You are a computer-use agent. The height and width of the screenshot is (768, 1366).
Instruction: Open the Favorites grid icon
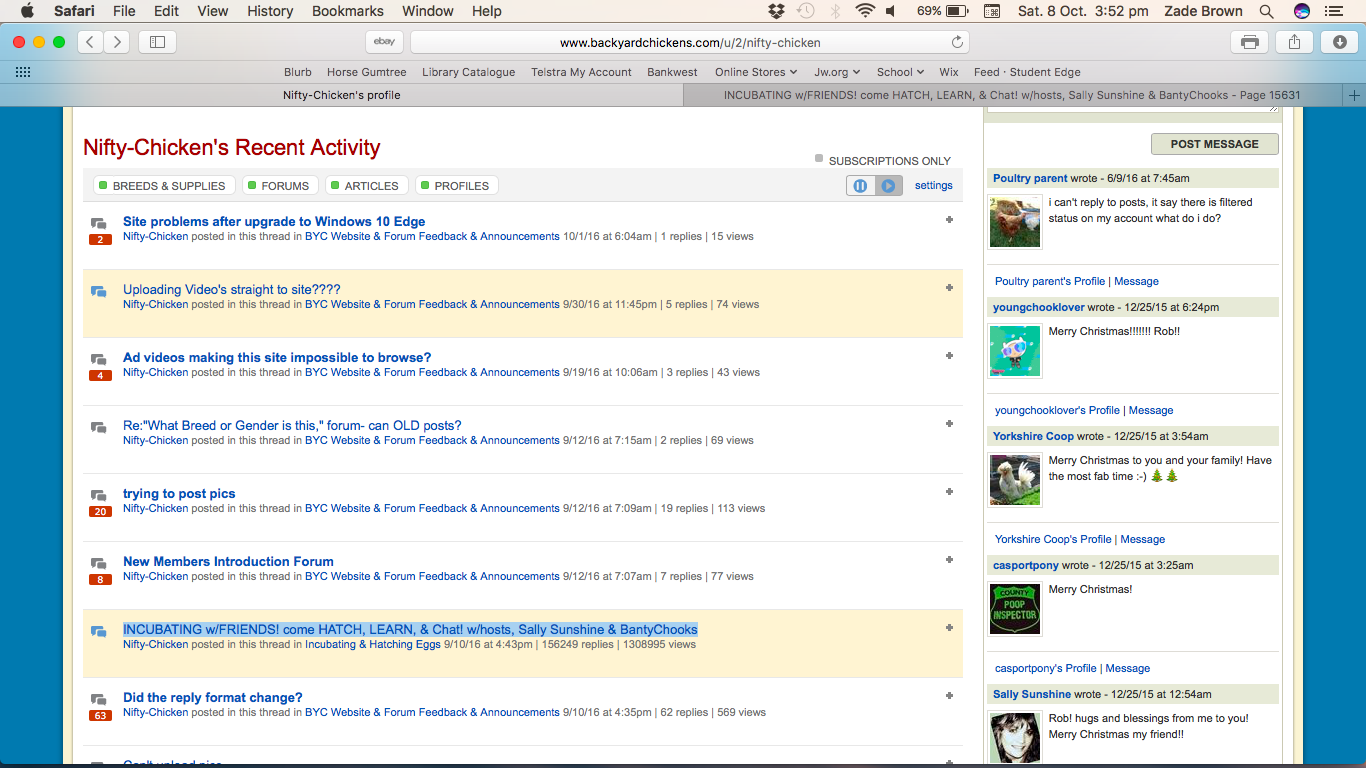pos(23,72)
